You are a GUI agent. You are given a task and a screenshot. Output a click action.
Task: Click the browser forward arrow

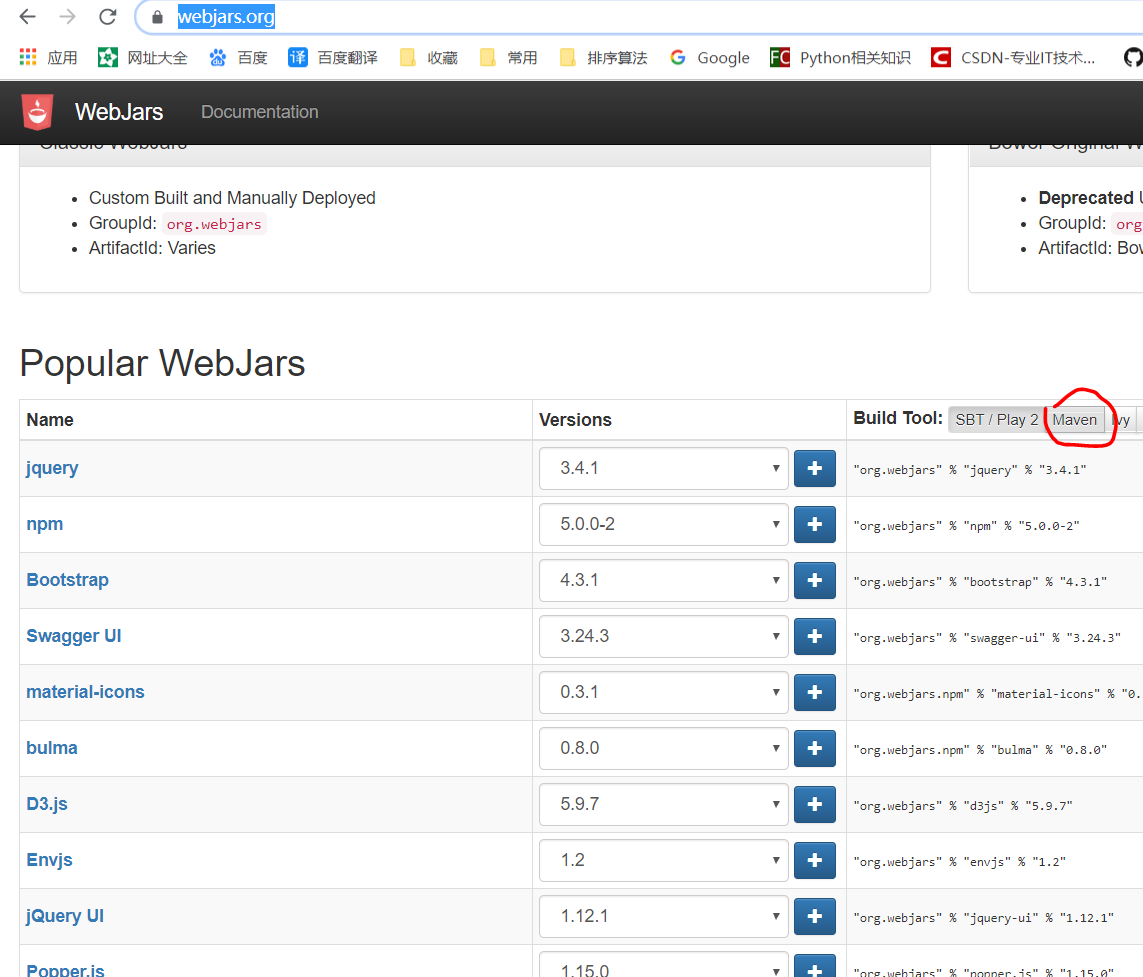point(67,17)
